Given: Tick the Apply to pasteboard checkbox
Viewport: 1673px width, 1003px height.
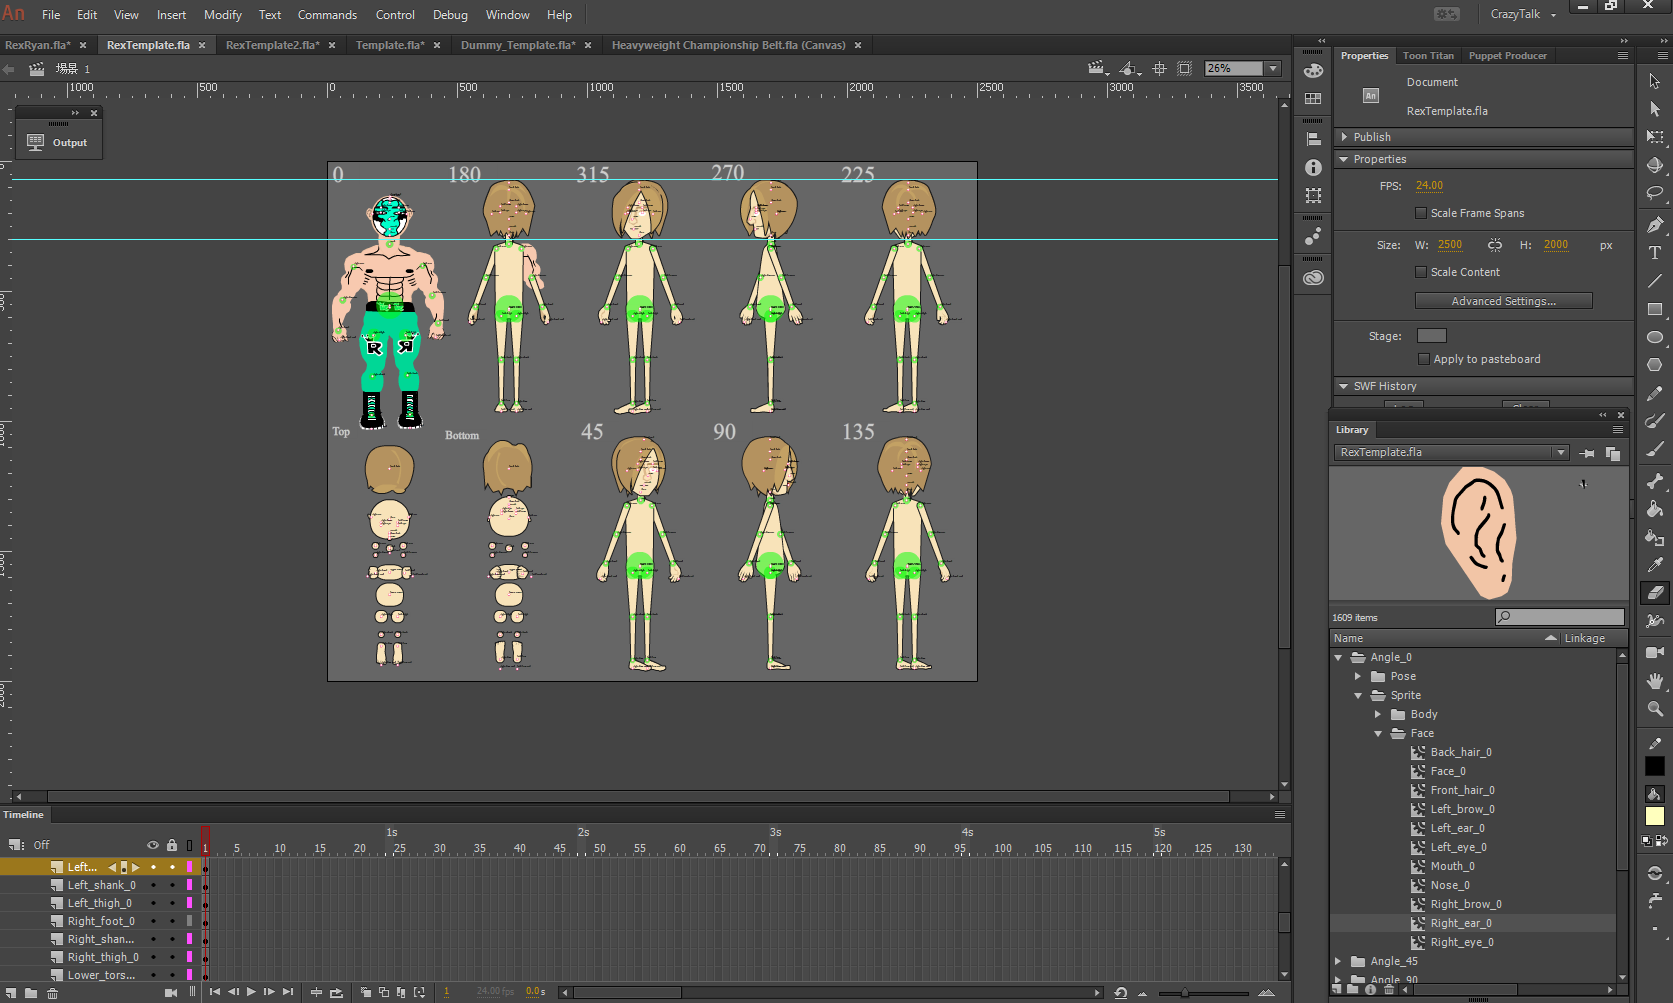Looking at the screenshot, I should click(1424, 359).
